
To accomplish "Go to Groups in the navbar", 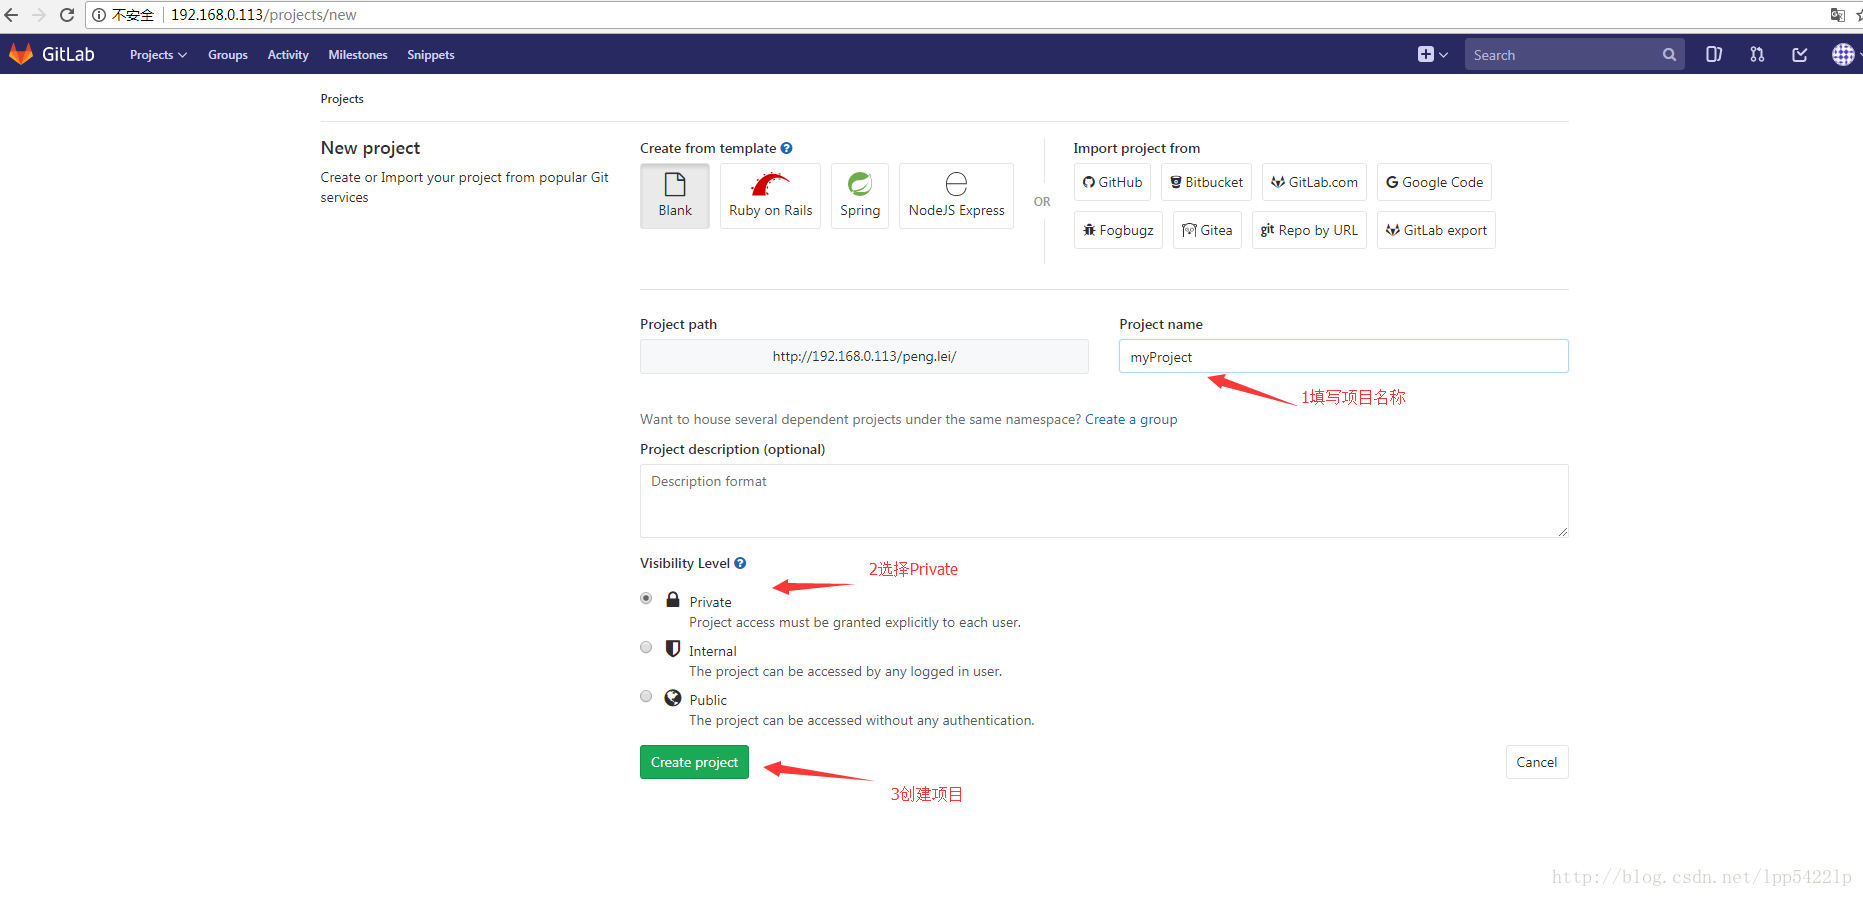I will coord(228,55).
